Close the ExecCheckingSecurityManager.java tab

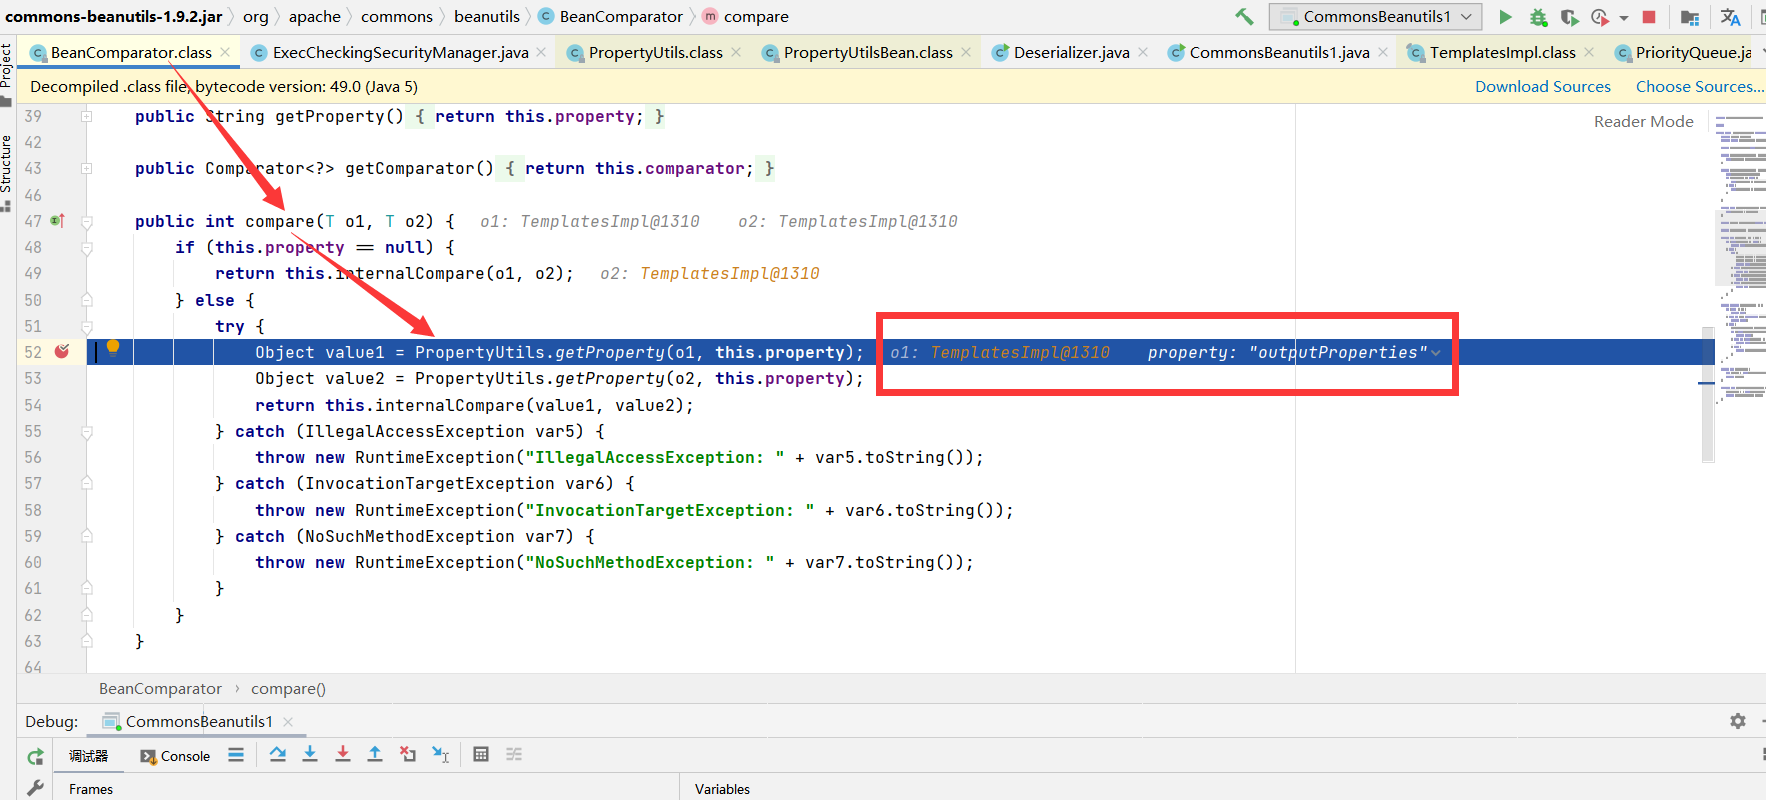(541, 52)
